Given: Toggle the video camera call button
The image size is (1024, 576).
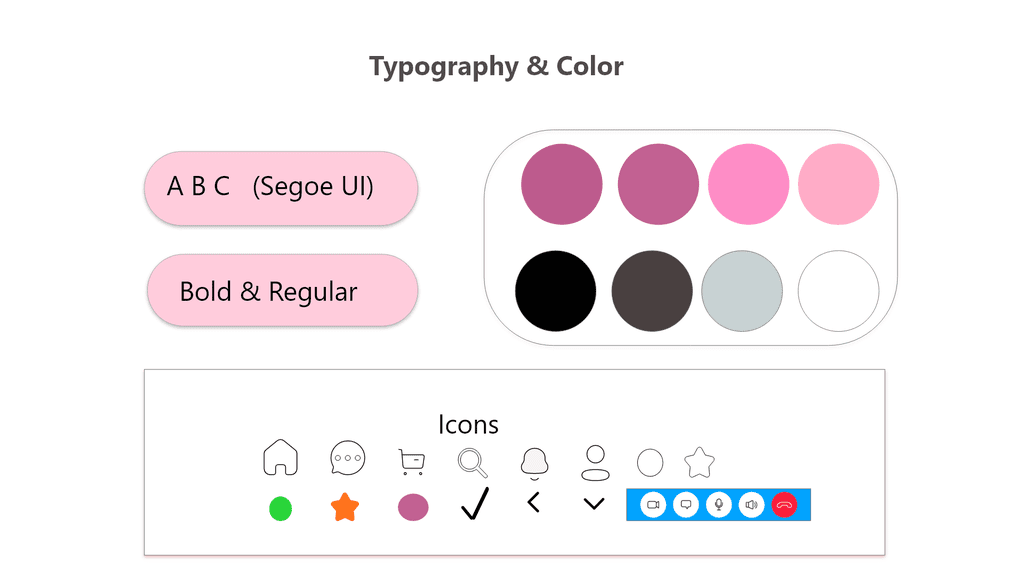Looking at the screenshot, I should [x=653, y=505].
